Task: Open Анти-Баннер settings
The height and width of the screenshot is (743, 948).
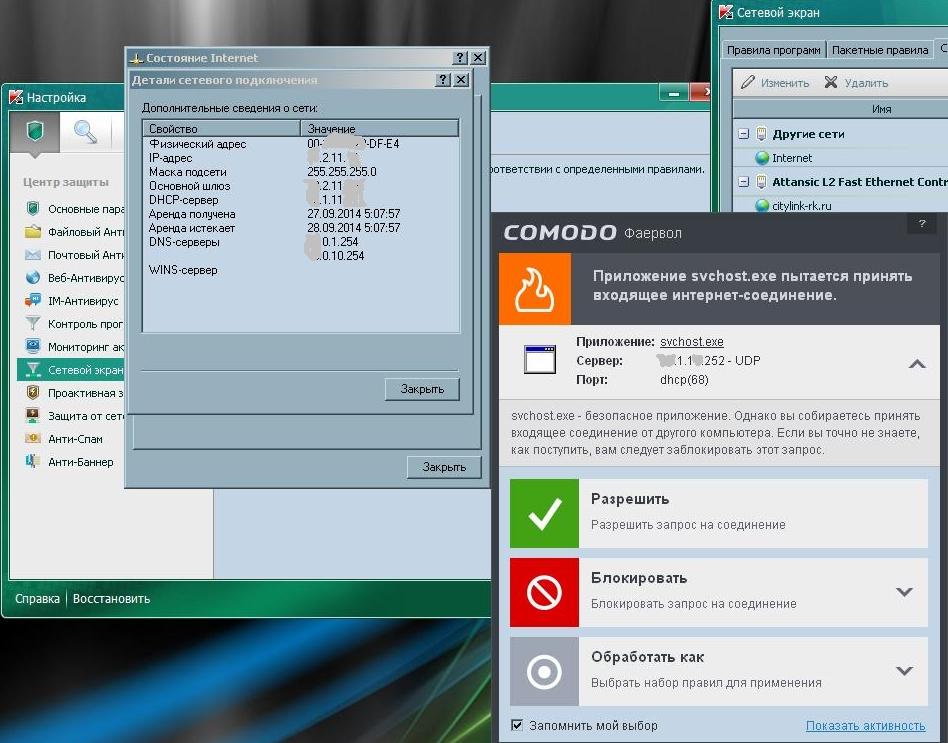Action: tap(80, 462)
